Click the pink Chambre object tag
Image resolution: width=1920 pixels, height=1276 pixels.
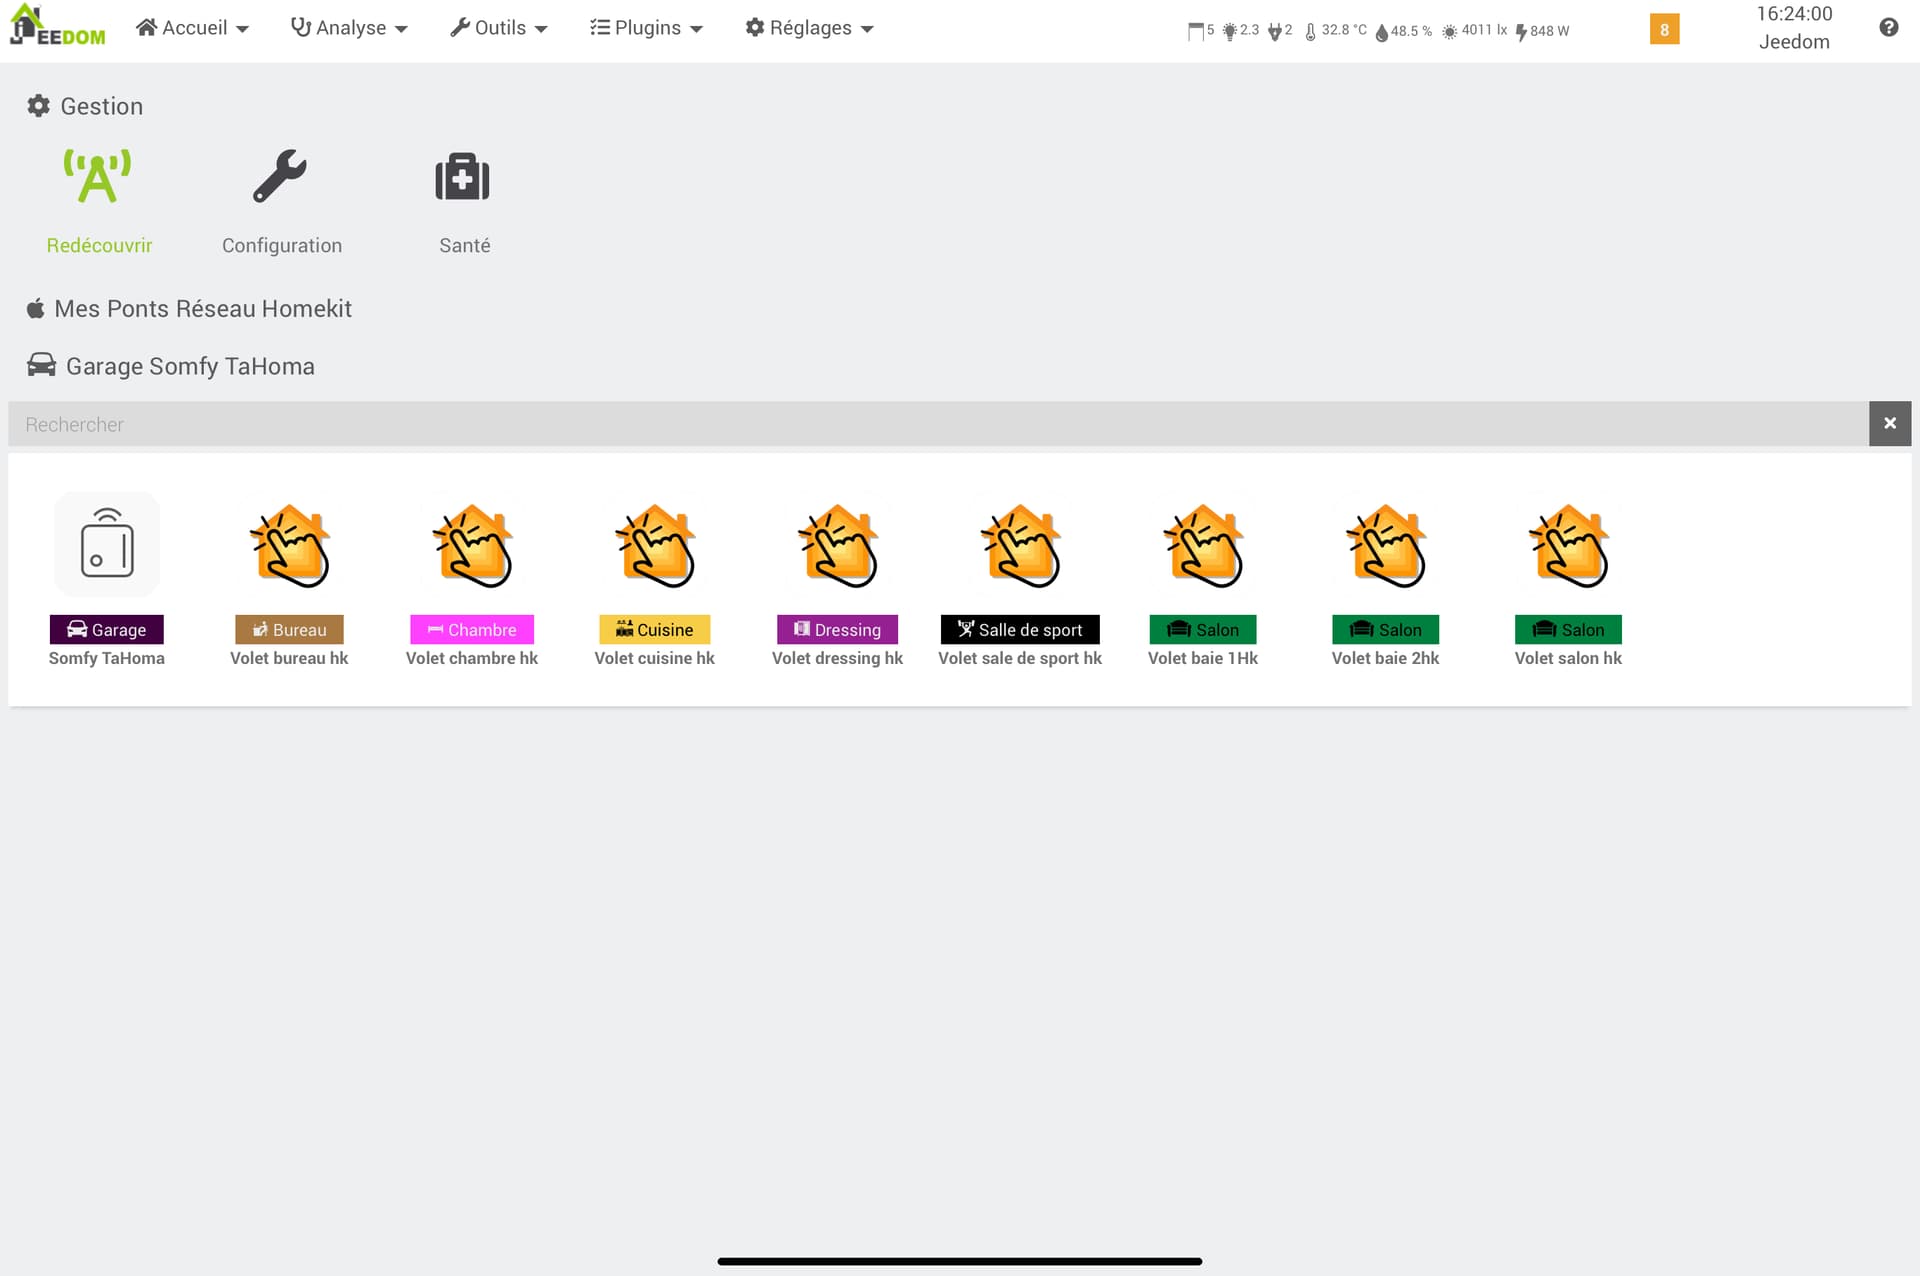[x=472, y=630]
